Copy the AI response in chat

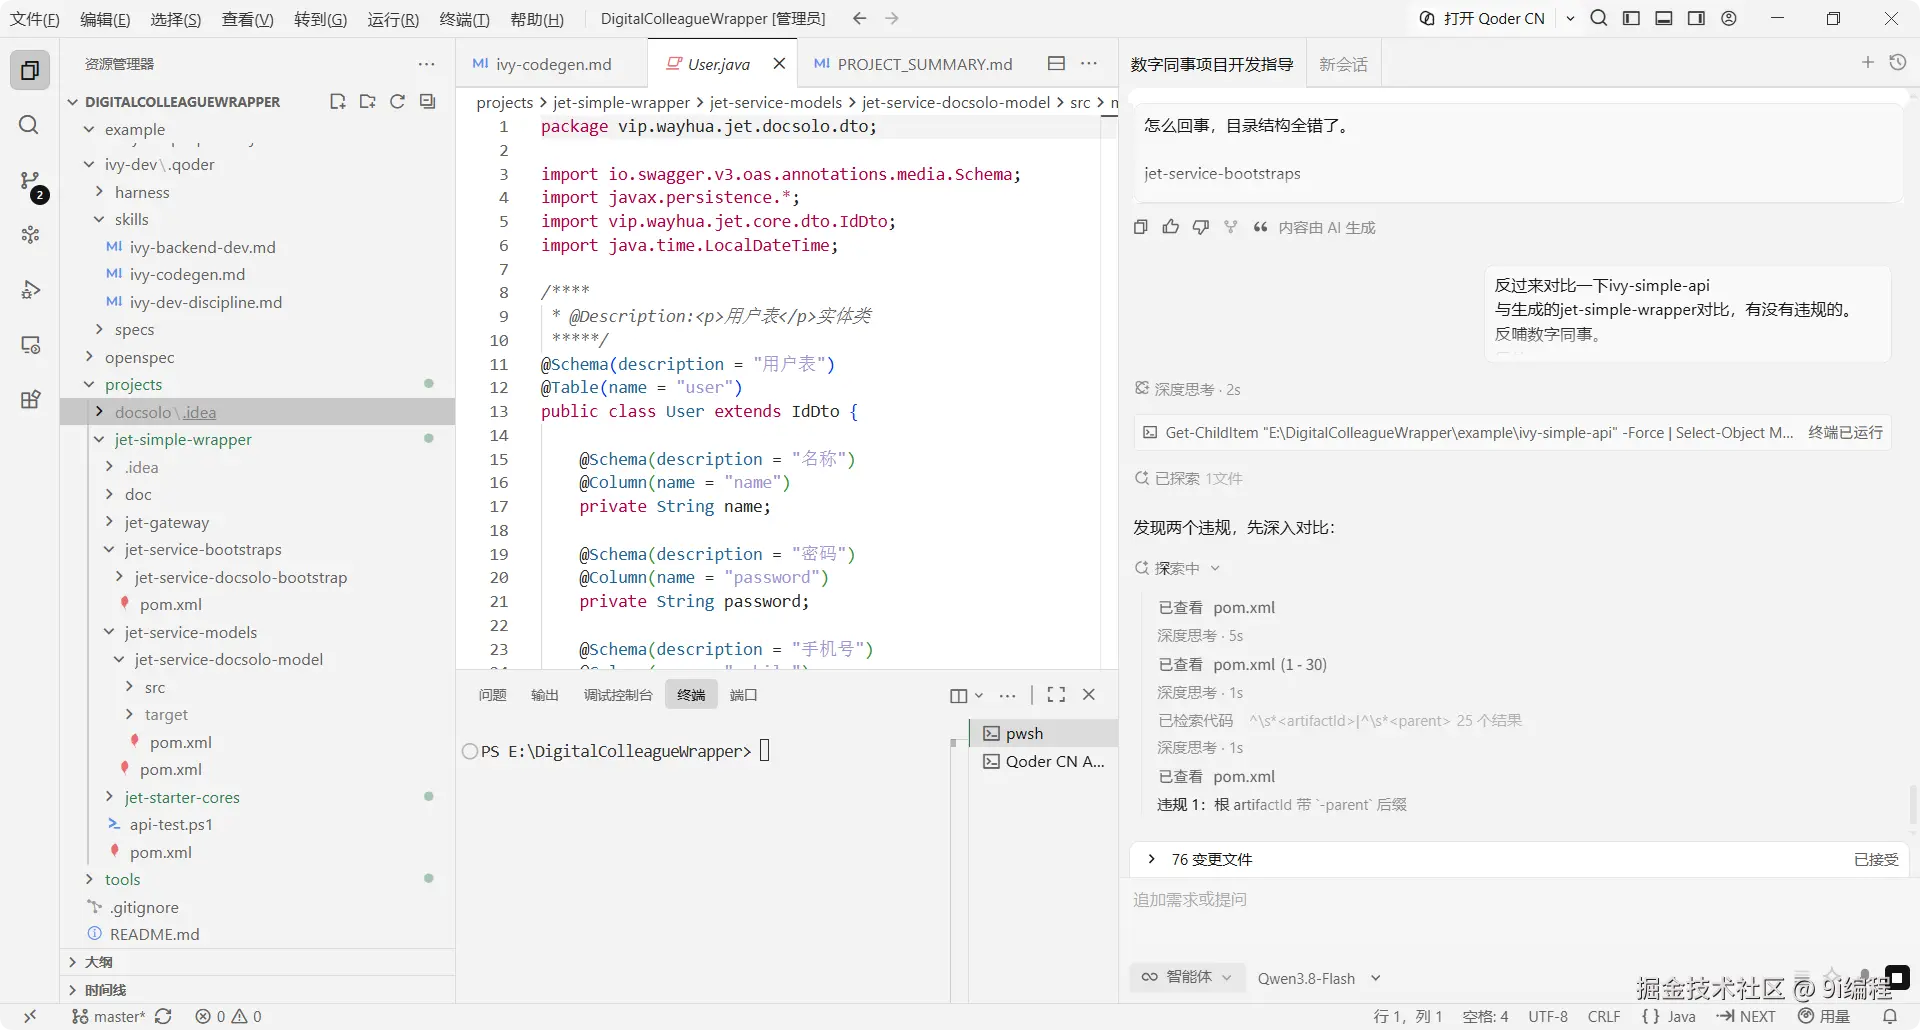coord(1141,227)
